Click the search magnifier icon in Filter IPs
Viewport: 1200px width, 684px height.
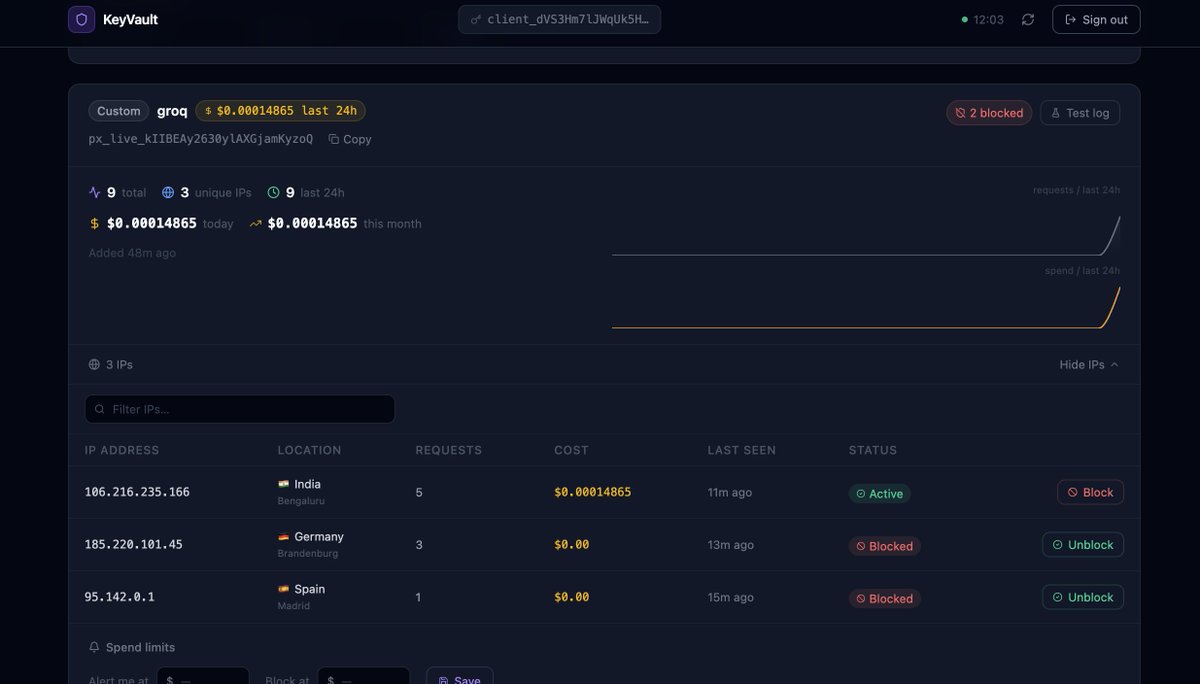coord(100,409)
